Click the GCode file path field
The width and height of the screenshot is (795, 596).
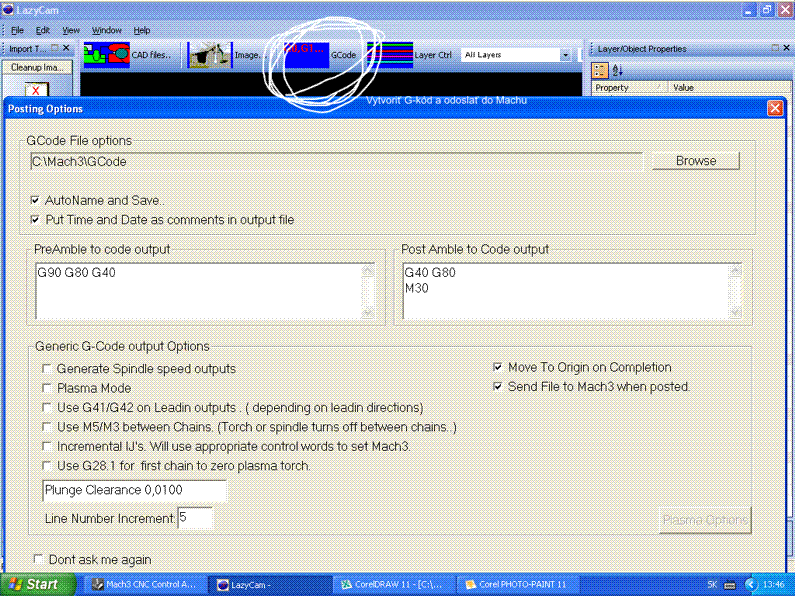click(337, 162)
